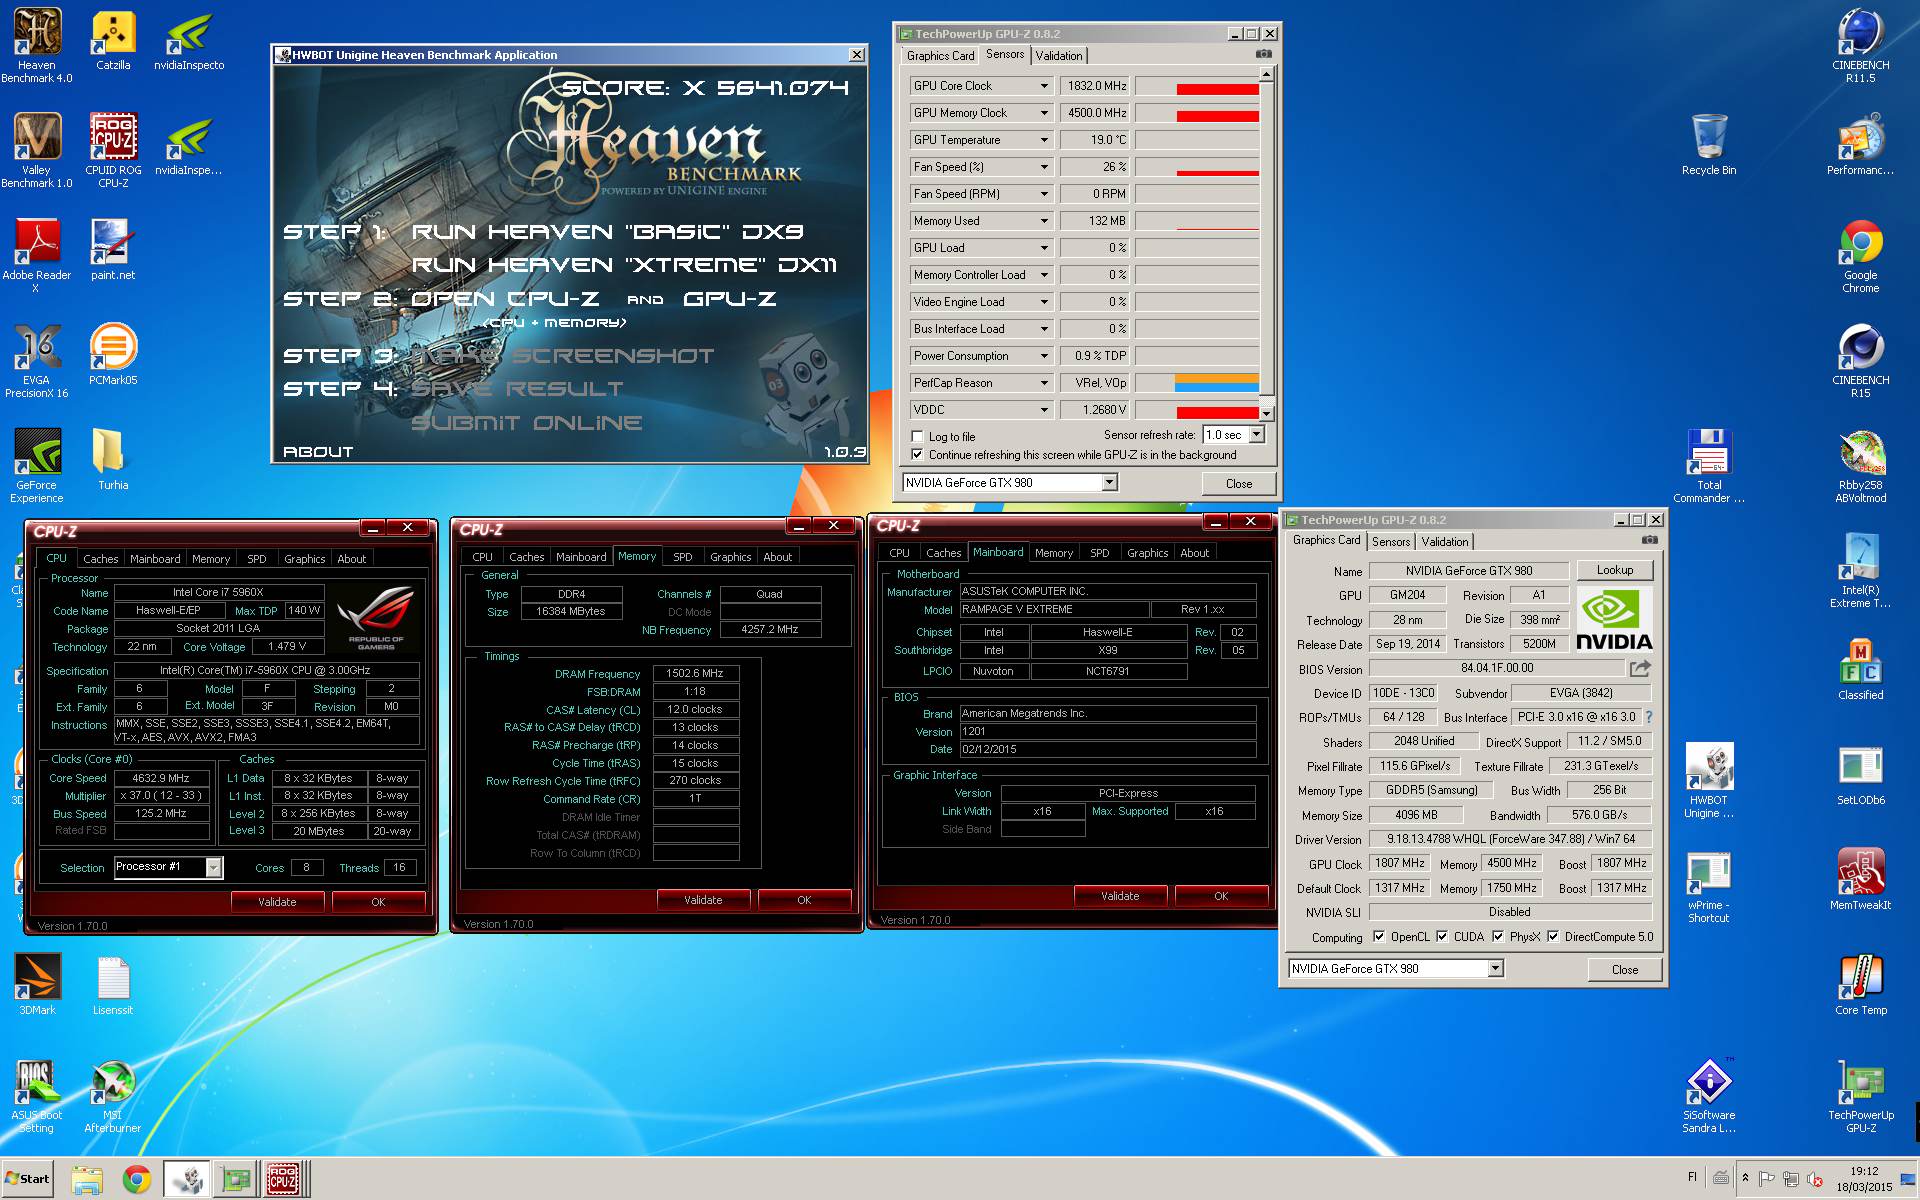Open TechPowerUp GPU-Z desktop shortcut

[x=1861, y=1095]
